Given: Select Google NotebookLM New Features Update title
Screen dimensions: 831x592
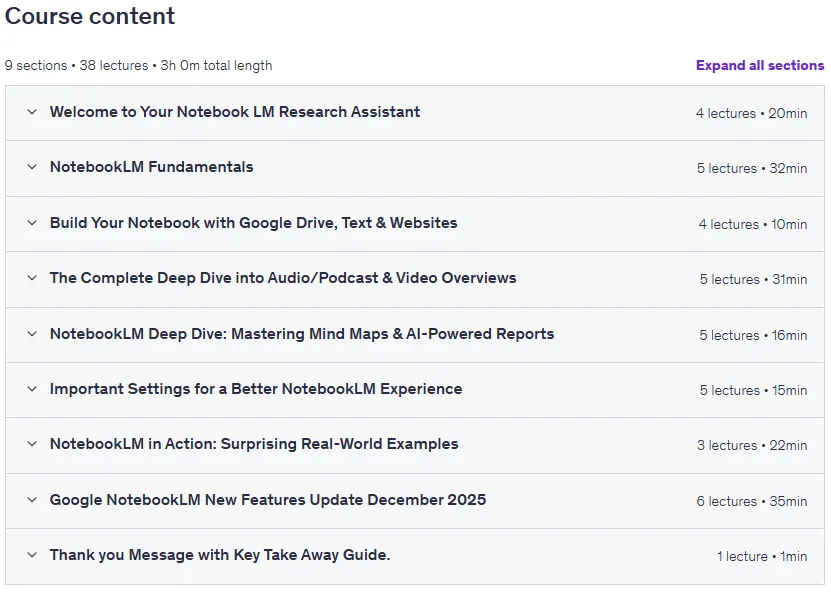Looking at the screenshot, I should [x=268, y=500].
